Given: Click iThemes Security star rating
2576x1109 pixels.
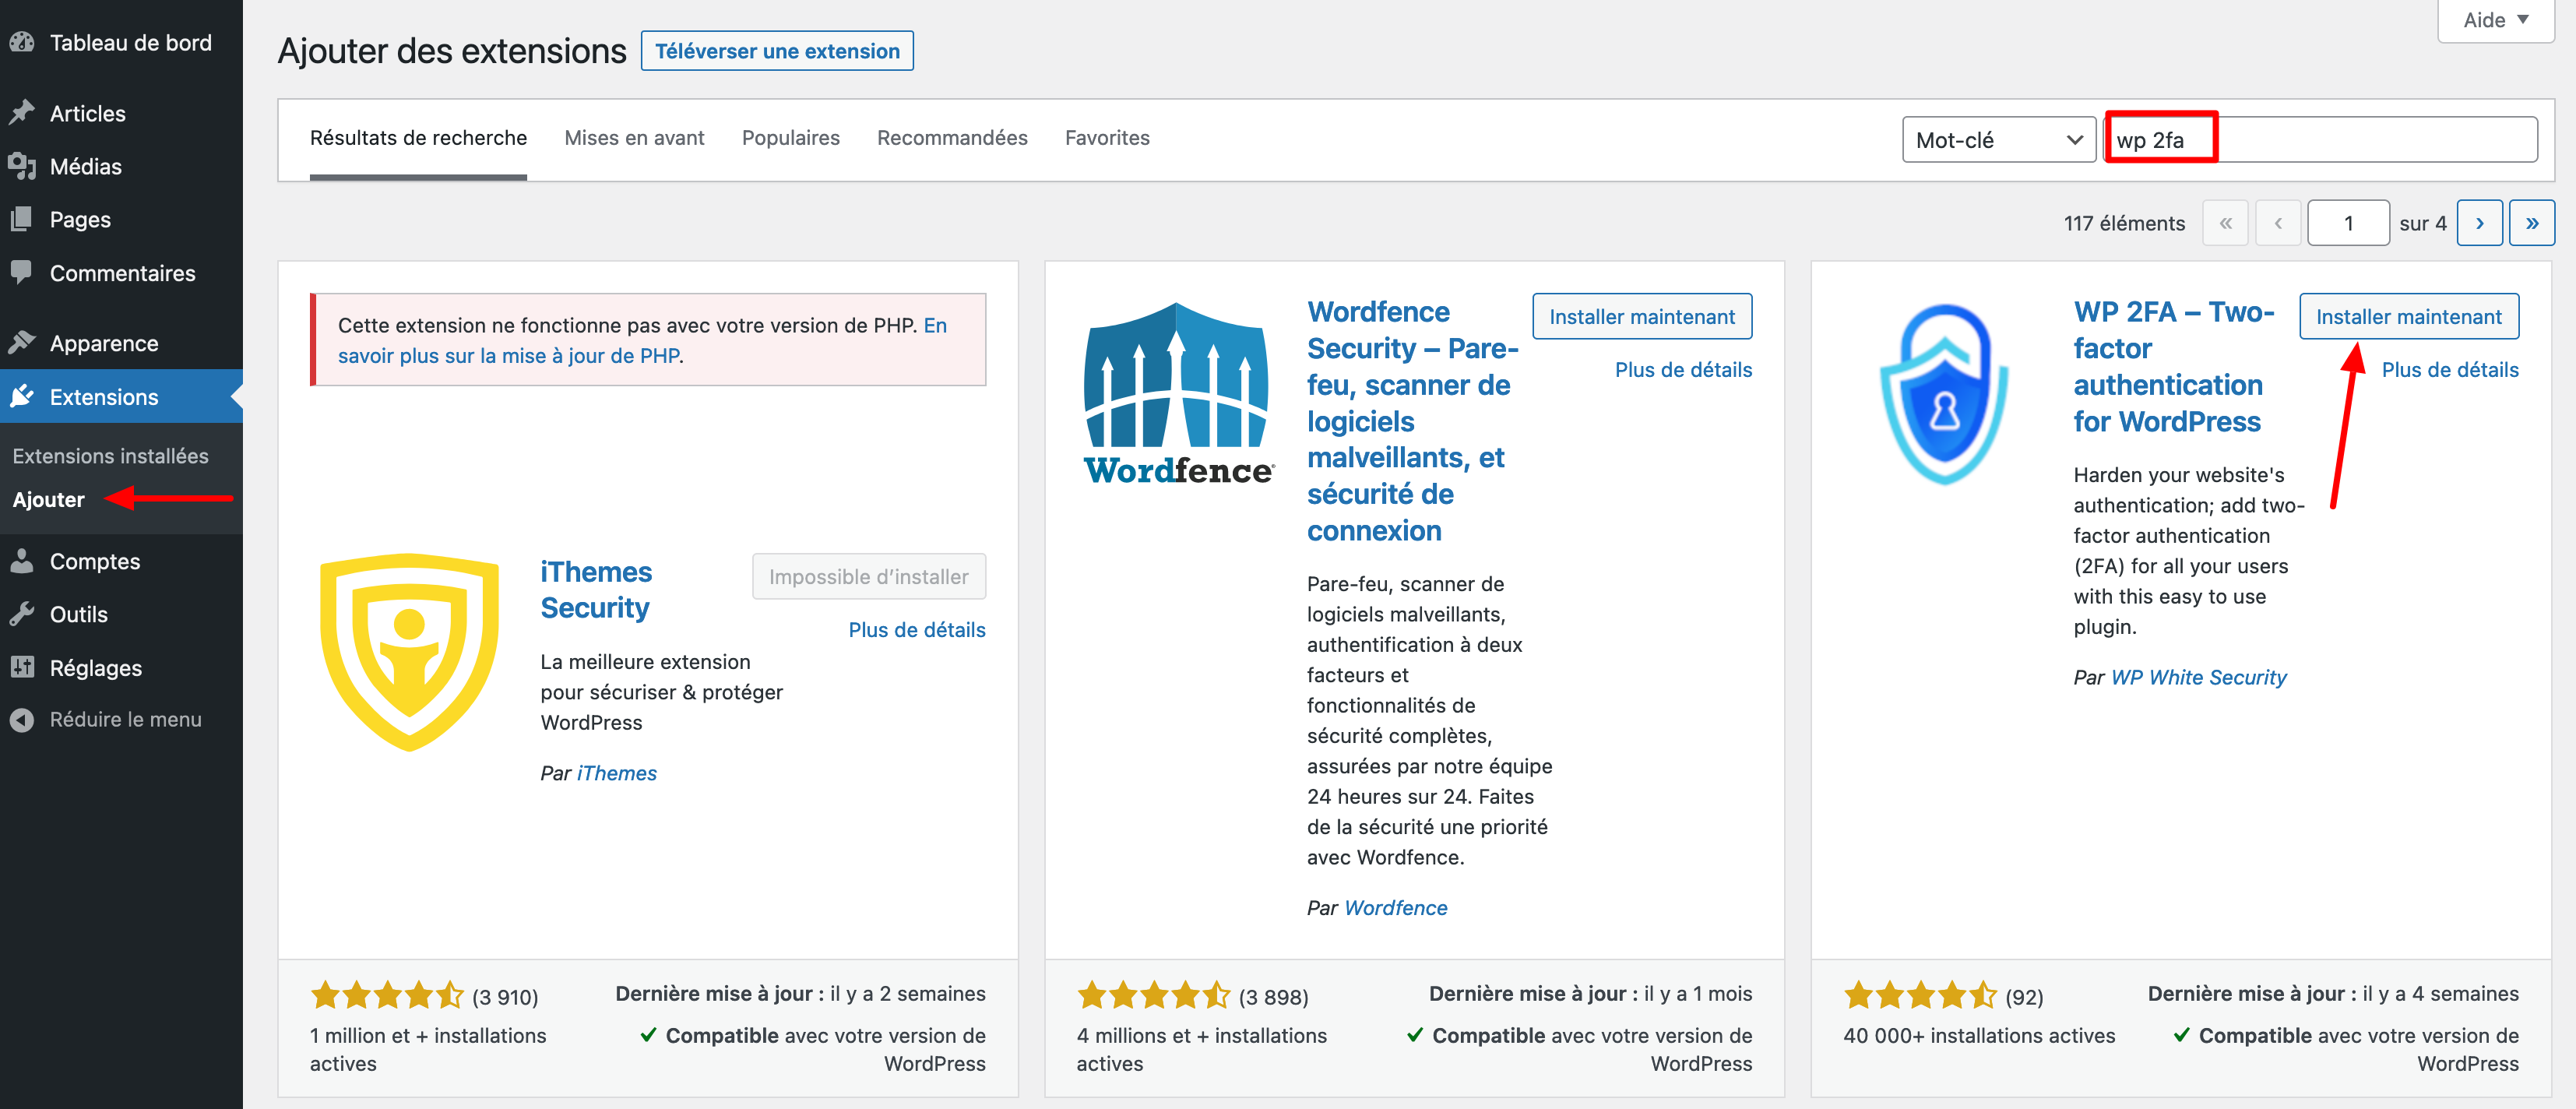Looking at the screenshot, I should pyautogui.click(x=387, y=995).
